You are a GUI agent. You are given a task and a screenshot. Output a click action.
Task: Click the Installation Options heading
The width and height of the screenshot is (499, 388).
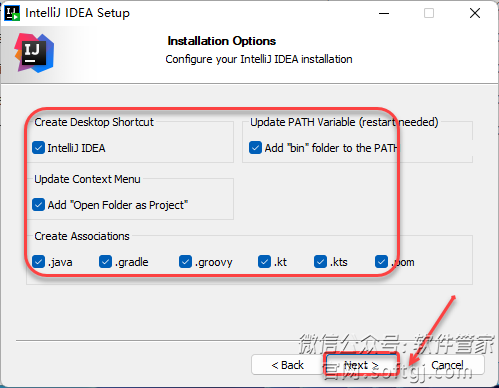click(x=222, y=41)
